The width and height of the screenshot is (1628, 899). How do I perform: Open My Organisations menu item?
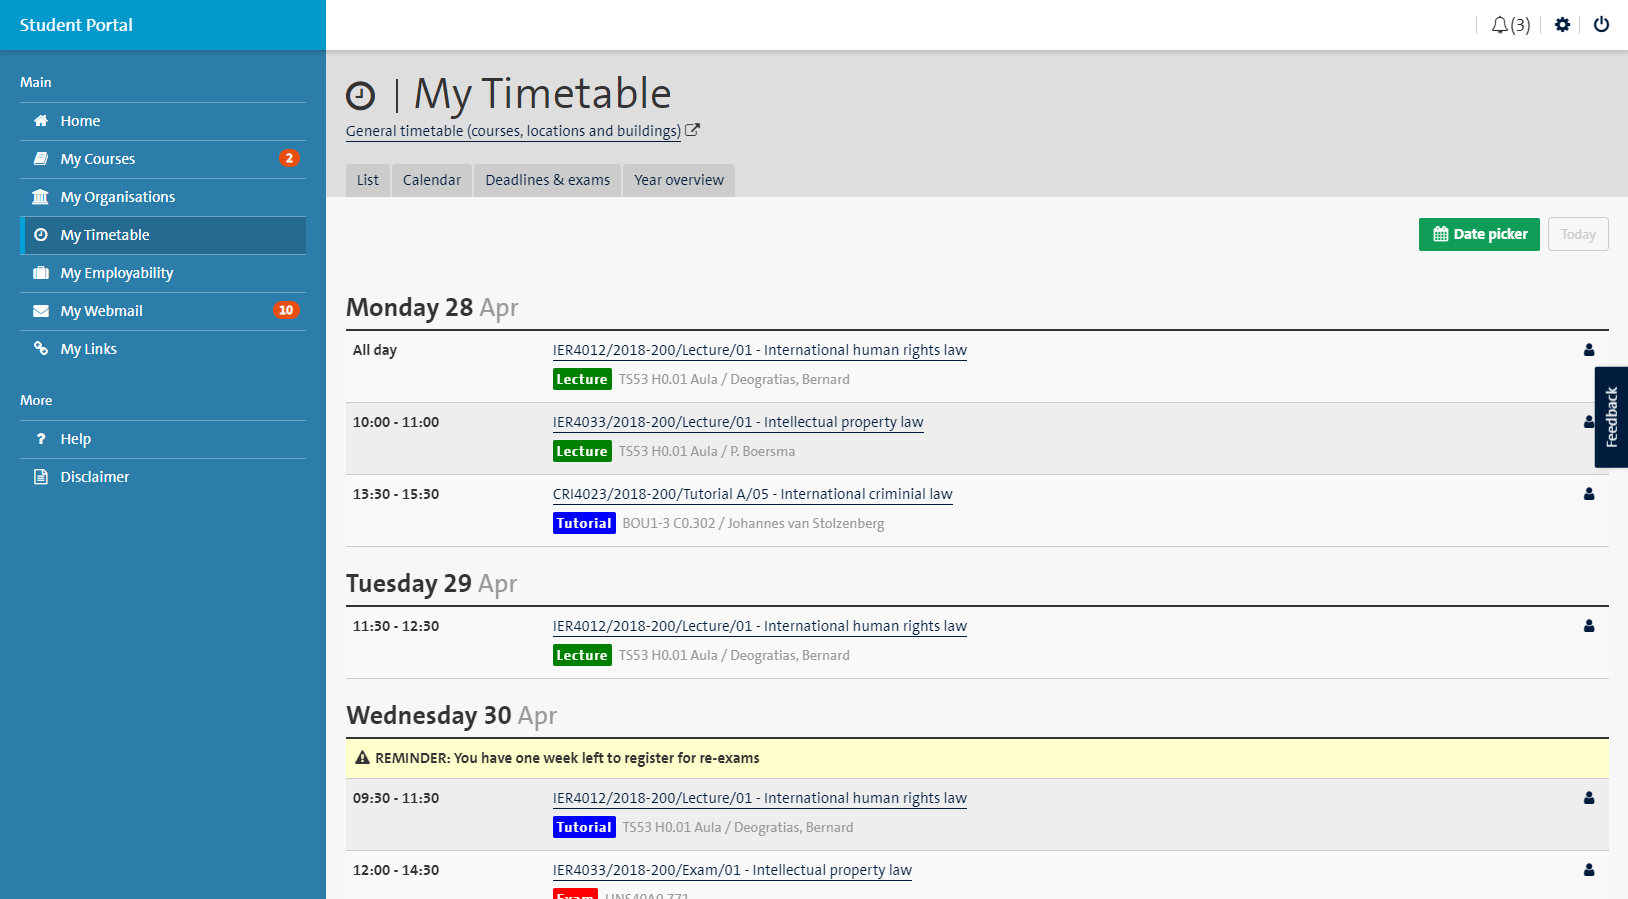[163, 197]
